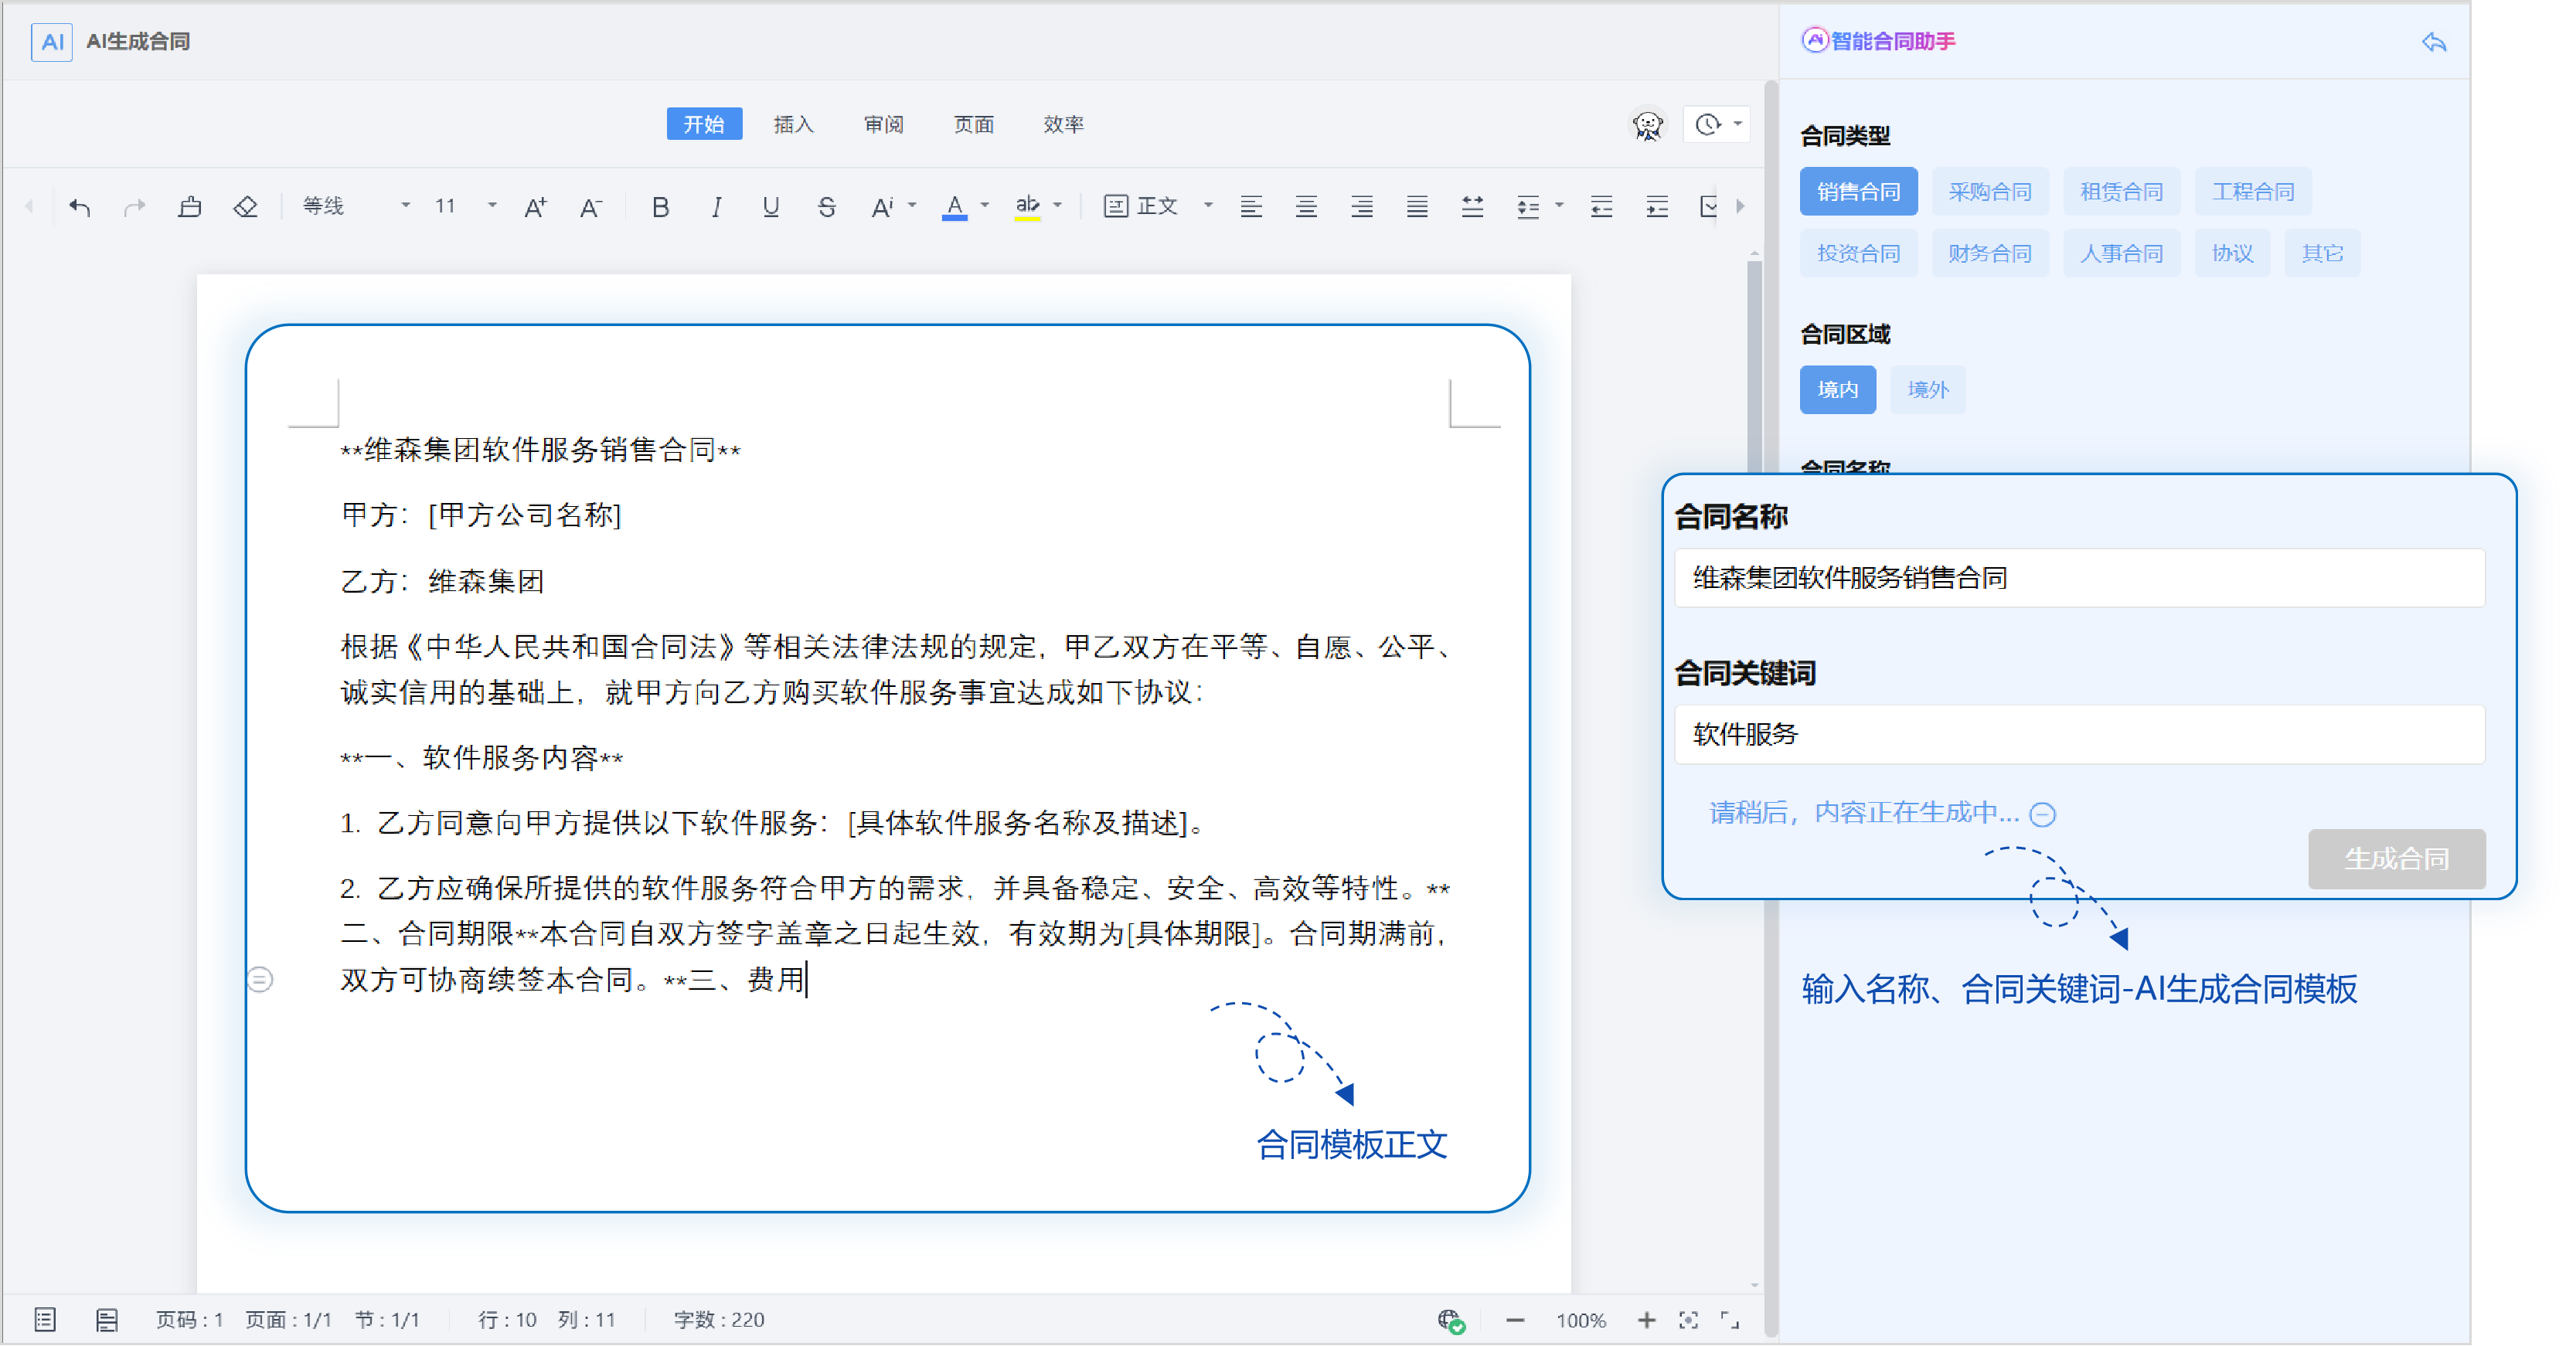Click the 生成合同 button
The image size is (2576, 1346).
point(2395,858)
